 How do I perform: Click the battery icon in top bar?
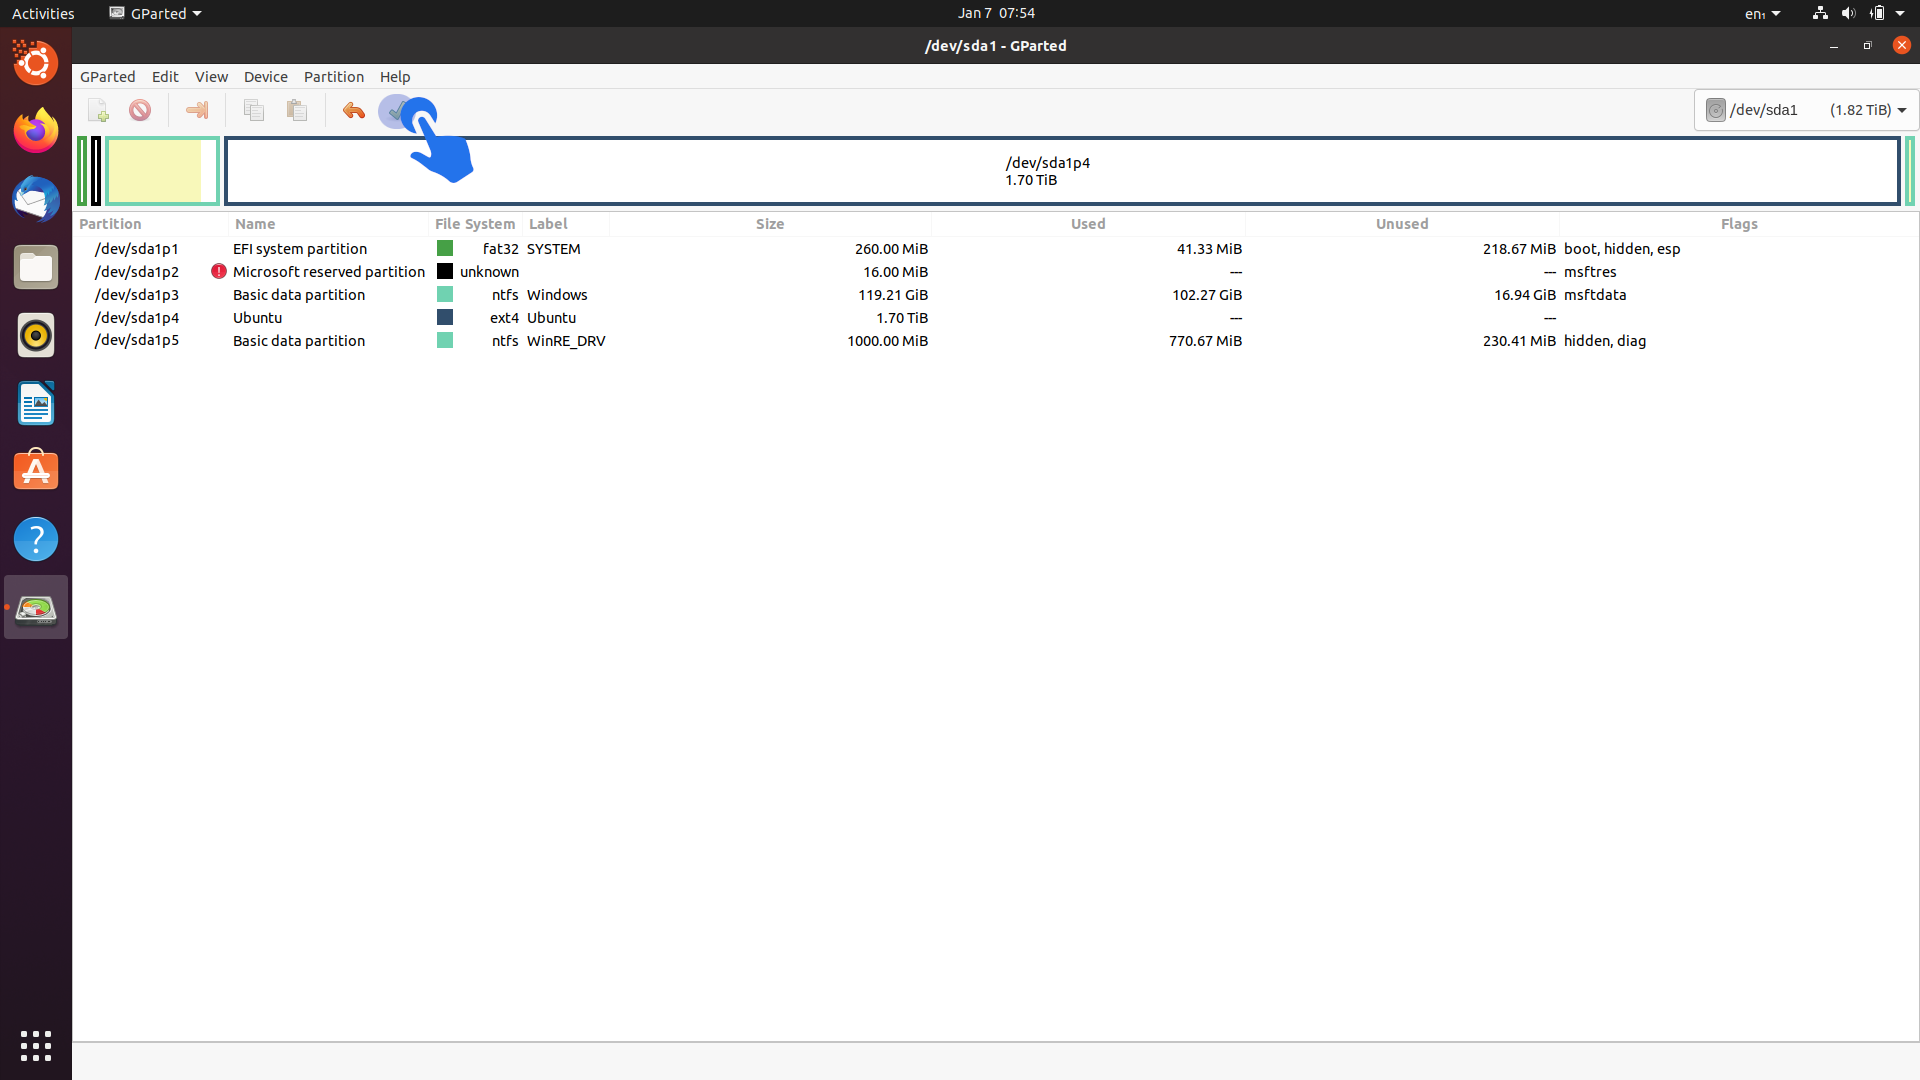pyautogui.click(x=1877, y=13)
